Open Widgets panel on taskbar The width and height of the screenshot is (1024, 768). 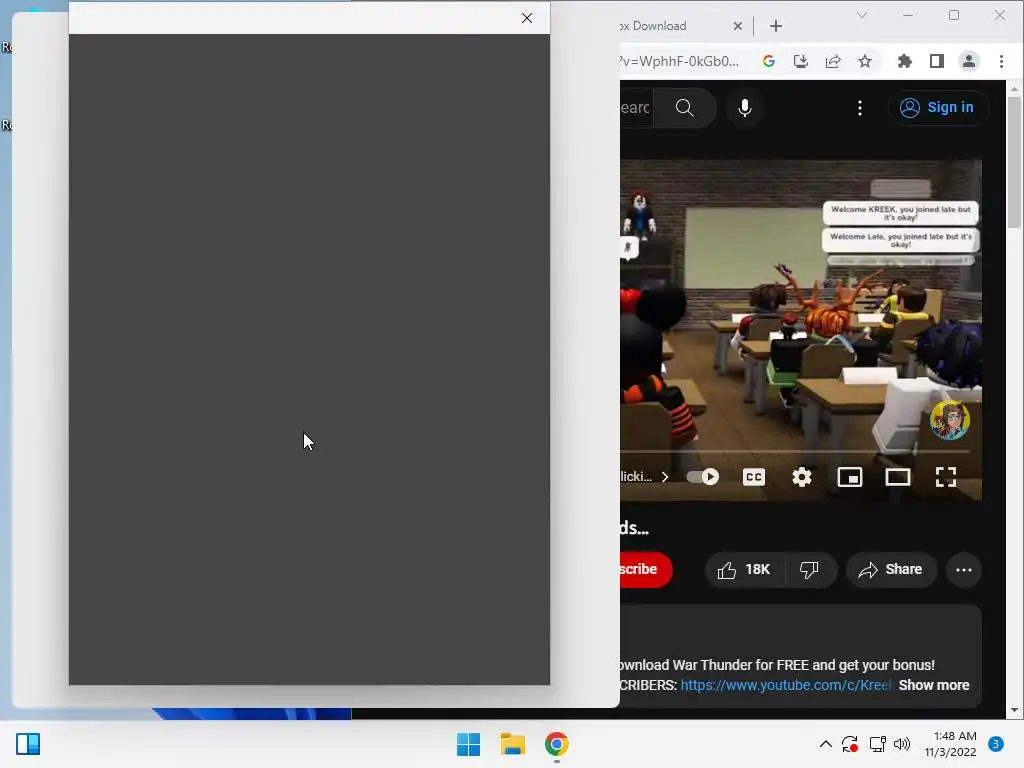click(28, 744)
